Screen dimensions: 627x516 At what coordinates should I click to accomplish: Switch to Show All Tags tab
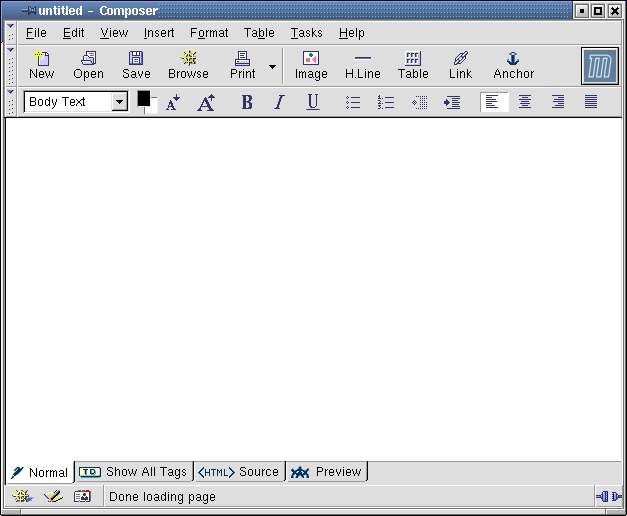pyautogui.click(x=134, y=472)
